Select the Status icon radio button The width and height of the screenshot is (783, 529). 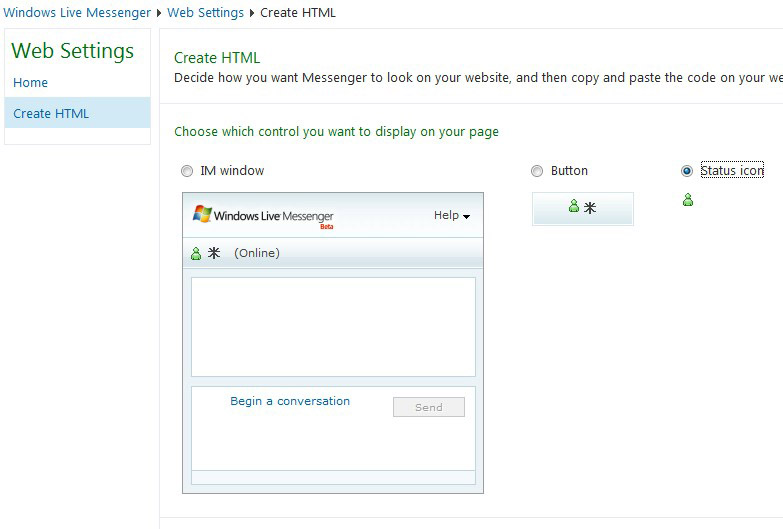(x=687, y=171)
